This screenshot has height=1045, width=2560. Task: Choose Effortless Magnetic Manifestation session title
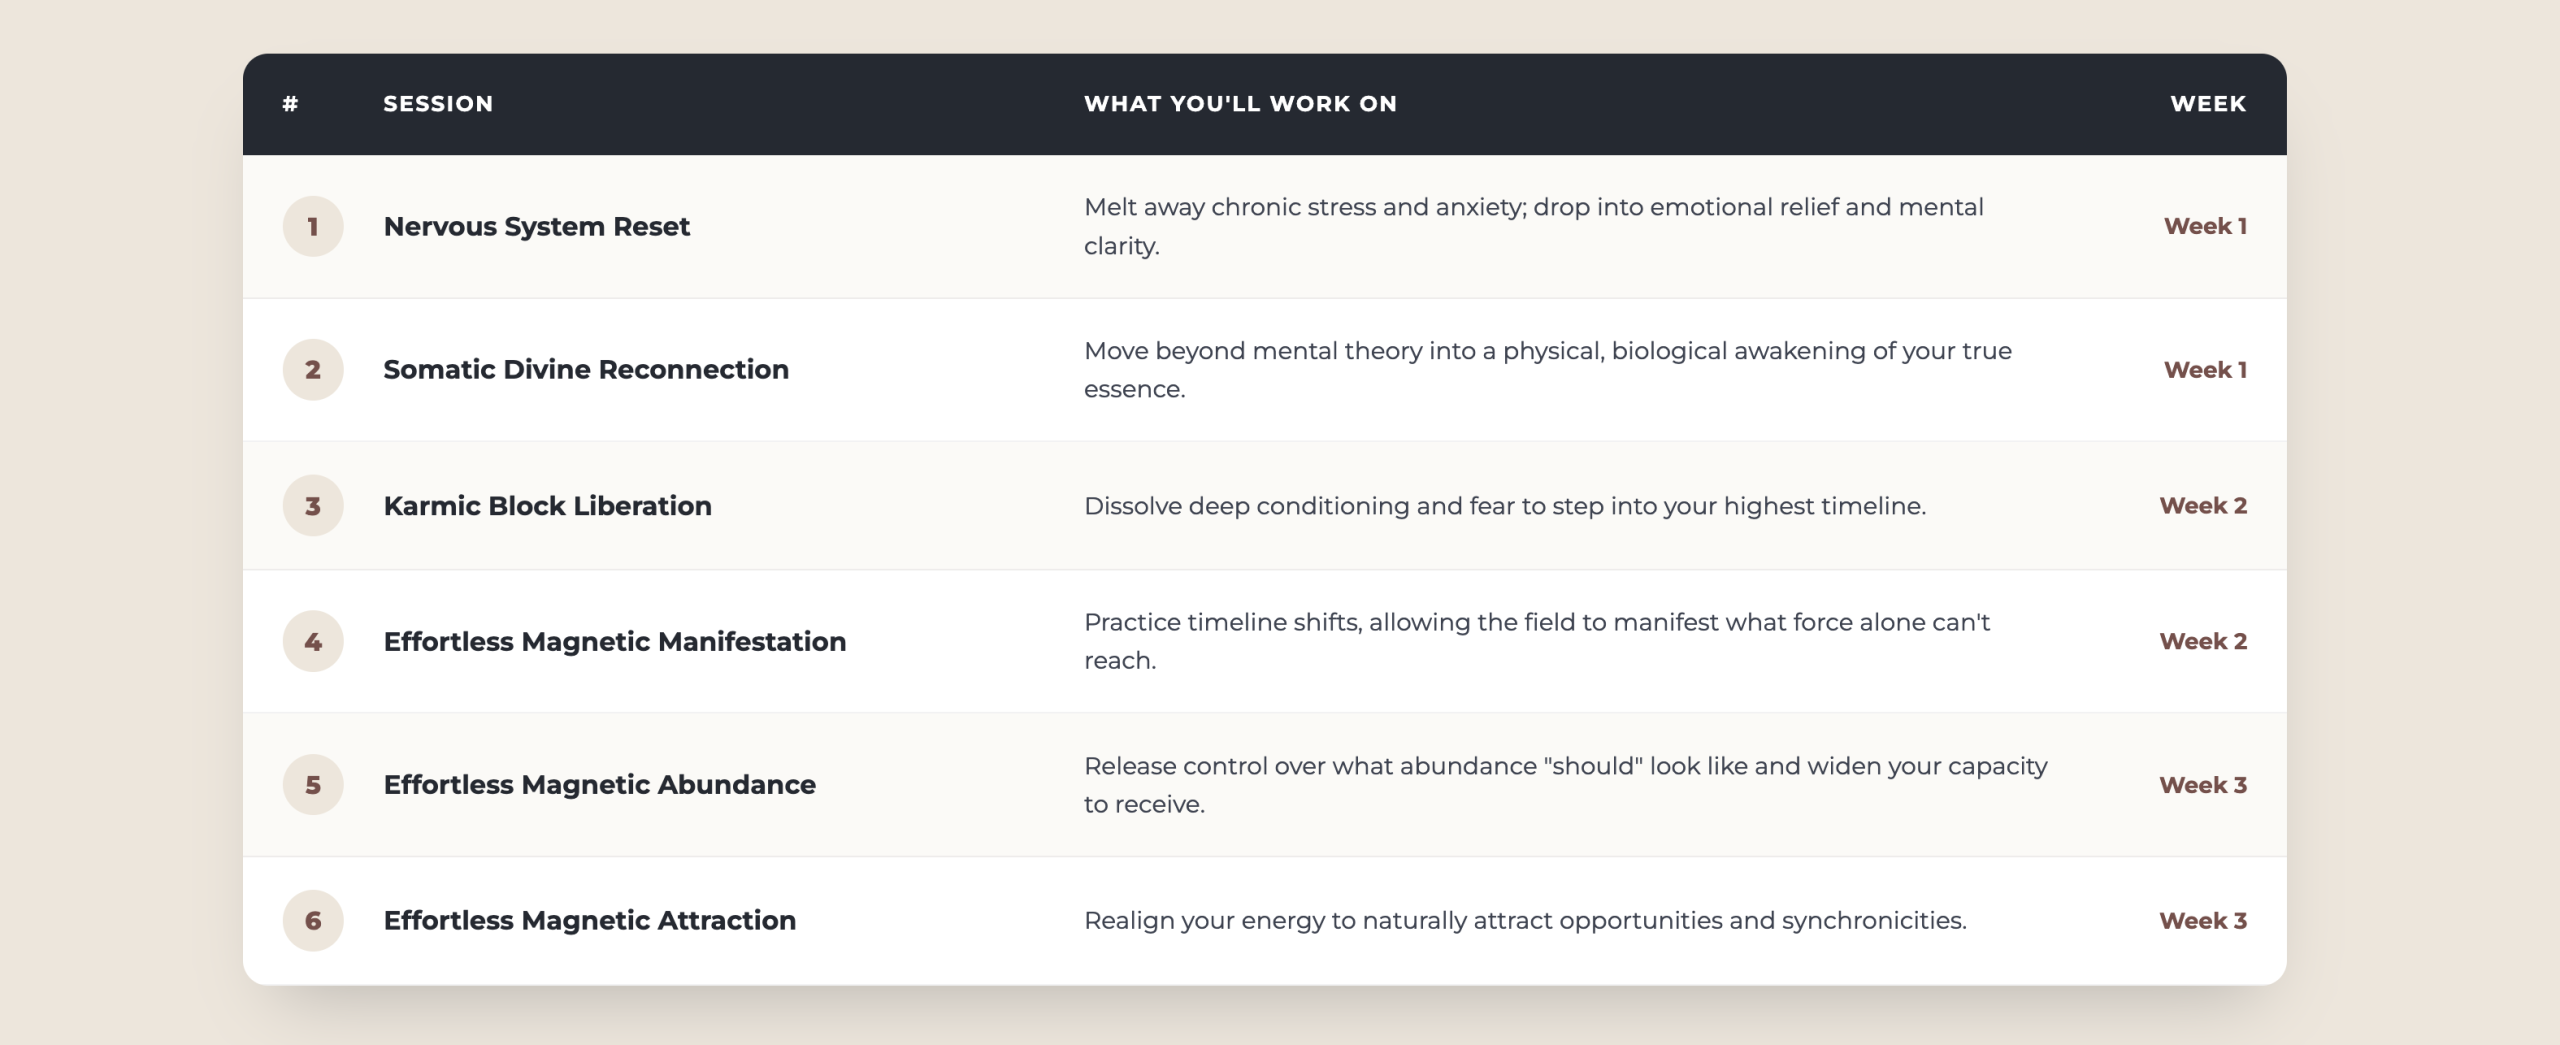615,641
